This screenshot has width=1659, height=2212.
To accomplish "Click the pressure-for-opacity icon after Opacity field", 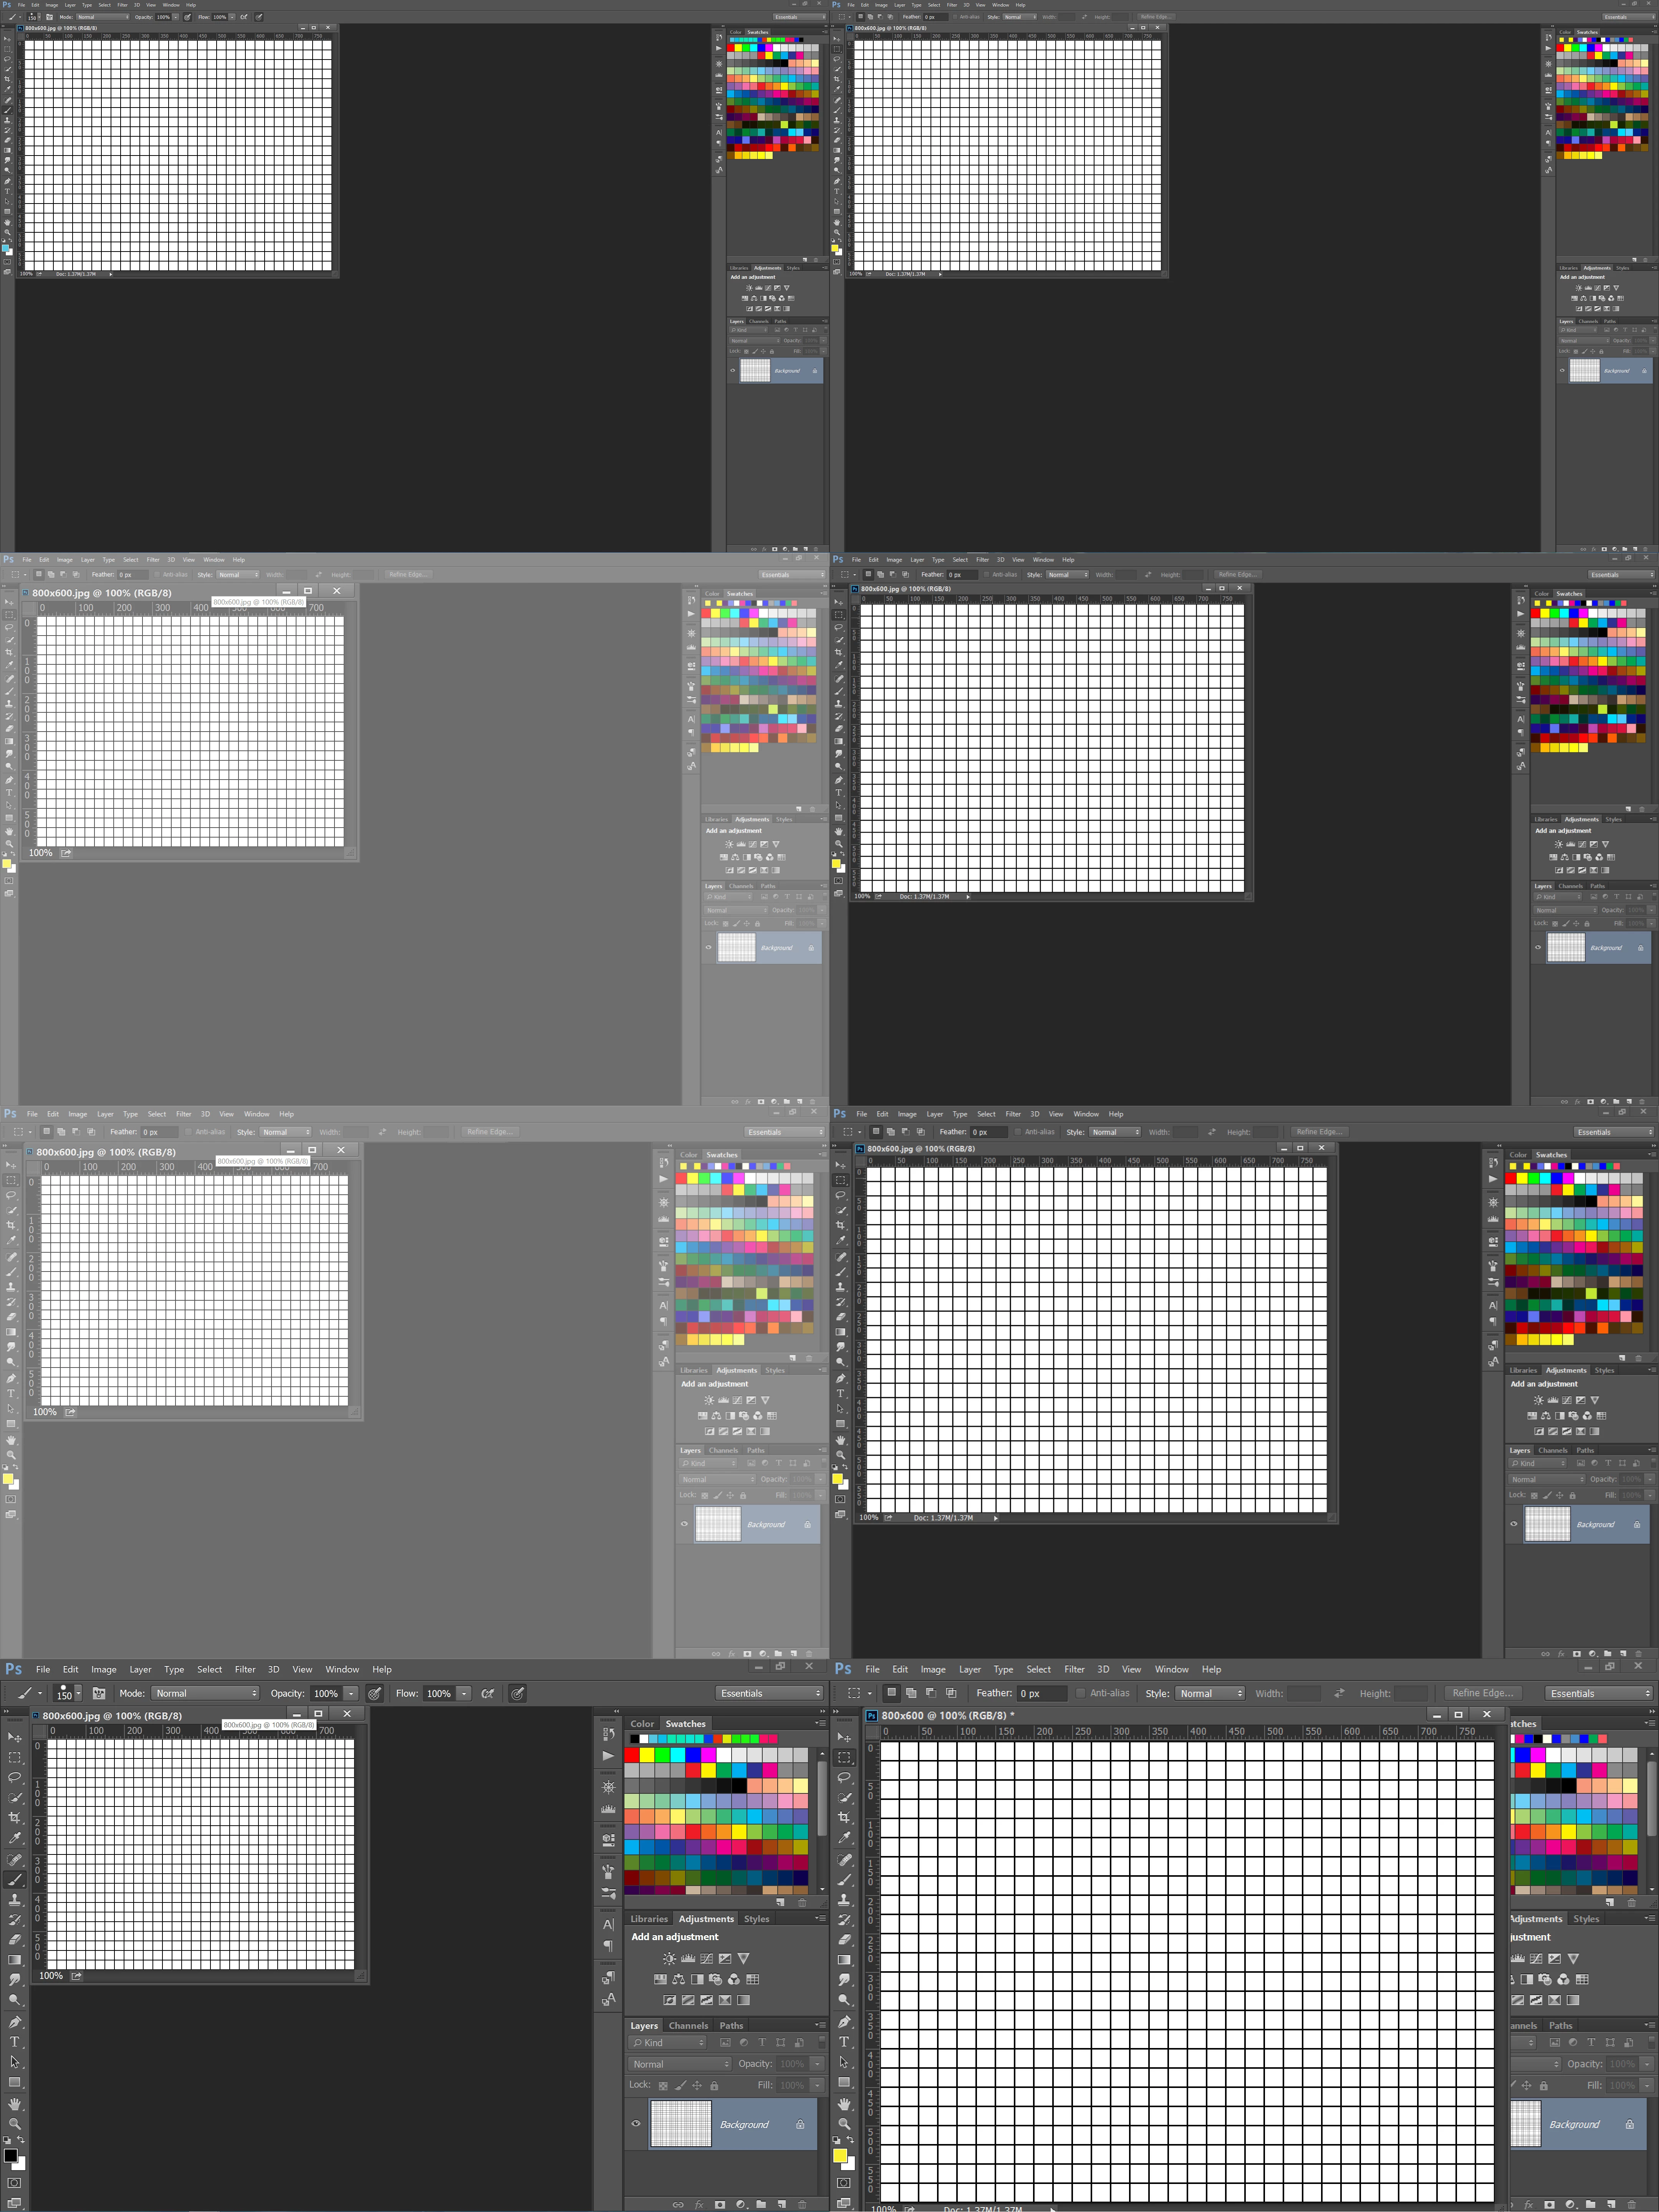I will click(374, 1693).
